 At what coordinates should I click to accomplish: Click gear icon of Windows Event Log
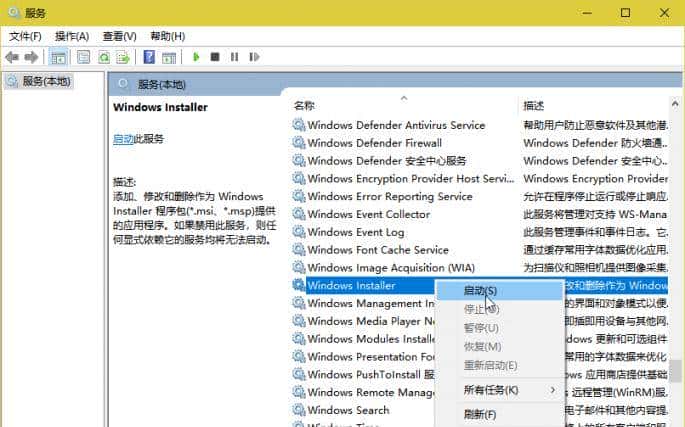coord(299,232)
